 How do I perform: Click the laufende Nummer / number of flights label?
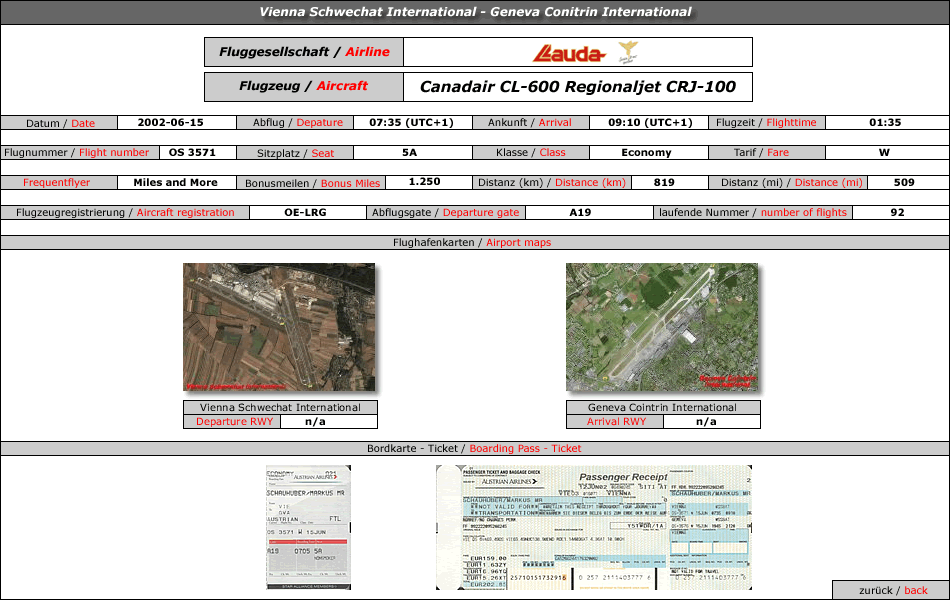(752, 213)
